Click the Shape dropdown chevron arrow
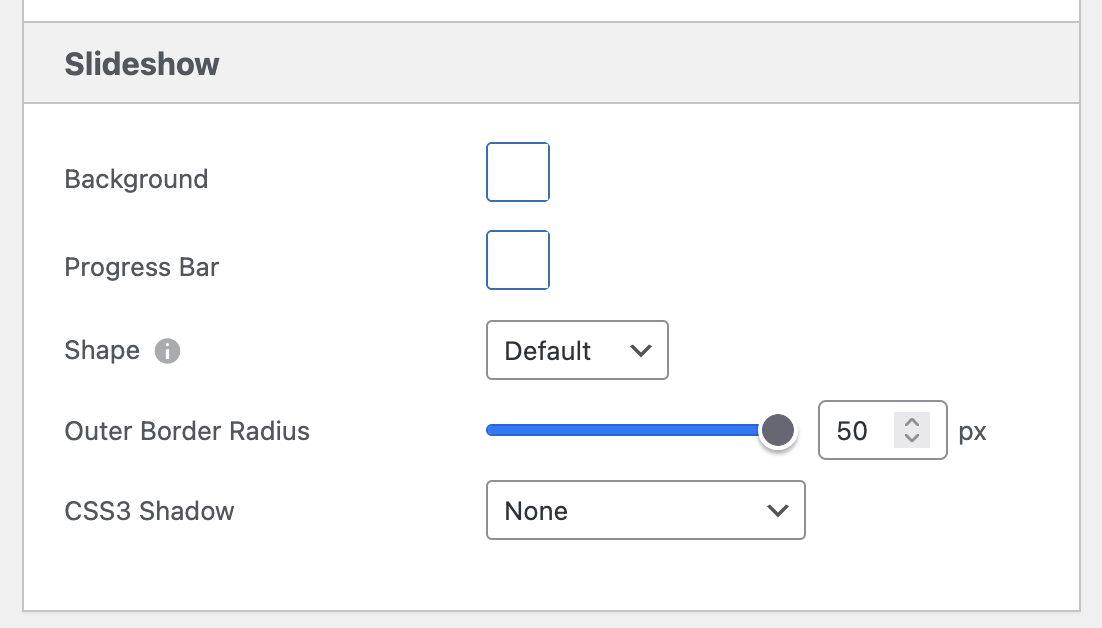 point(641,350)
